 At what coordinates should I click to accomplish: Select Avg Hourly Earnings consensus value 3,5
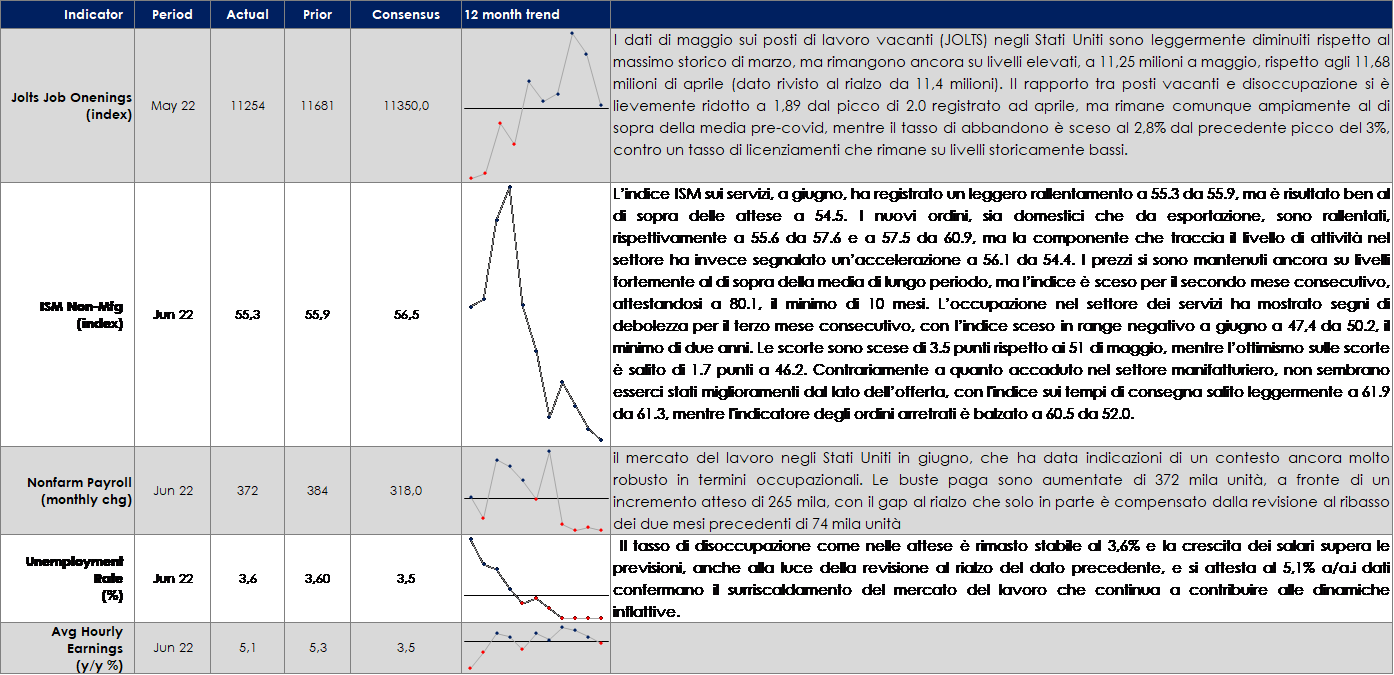click(405, 648)
